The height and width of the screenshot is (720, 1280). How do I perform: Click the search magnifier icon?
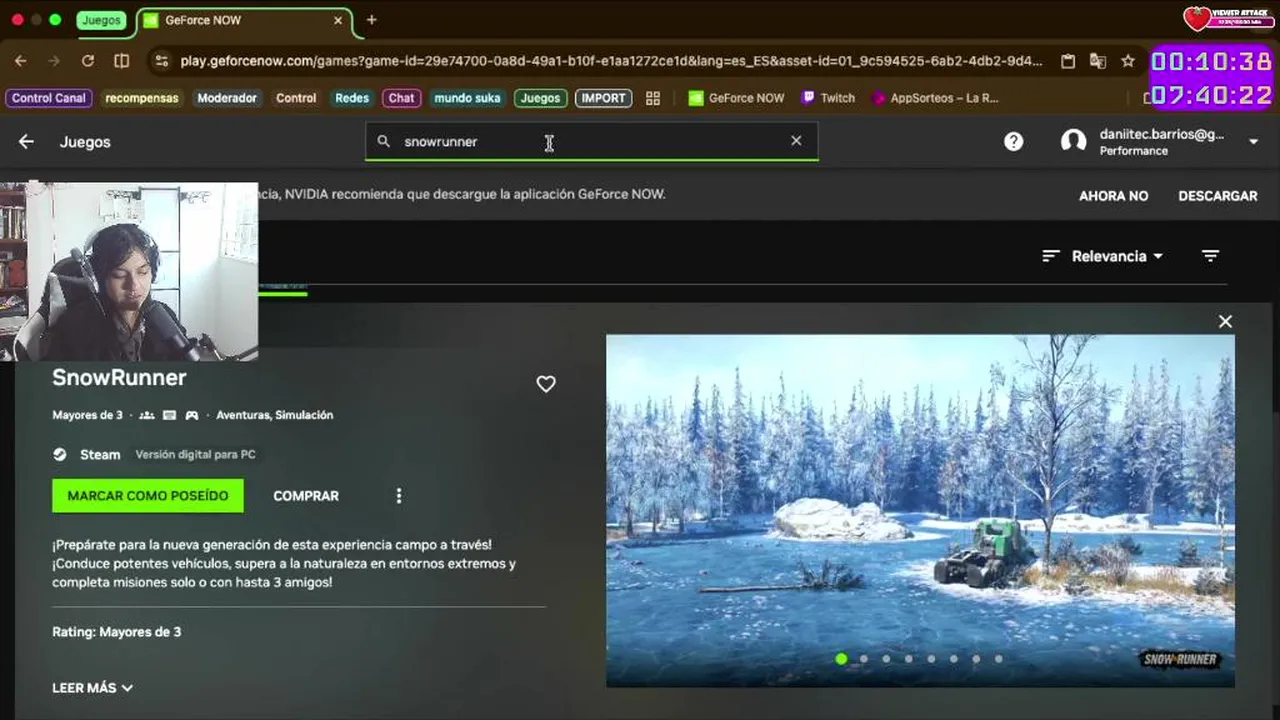click(x=383, y=141)
